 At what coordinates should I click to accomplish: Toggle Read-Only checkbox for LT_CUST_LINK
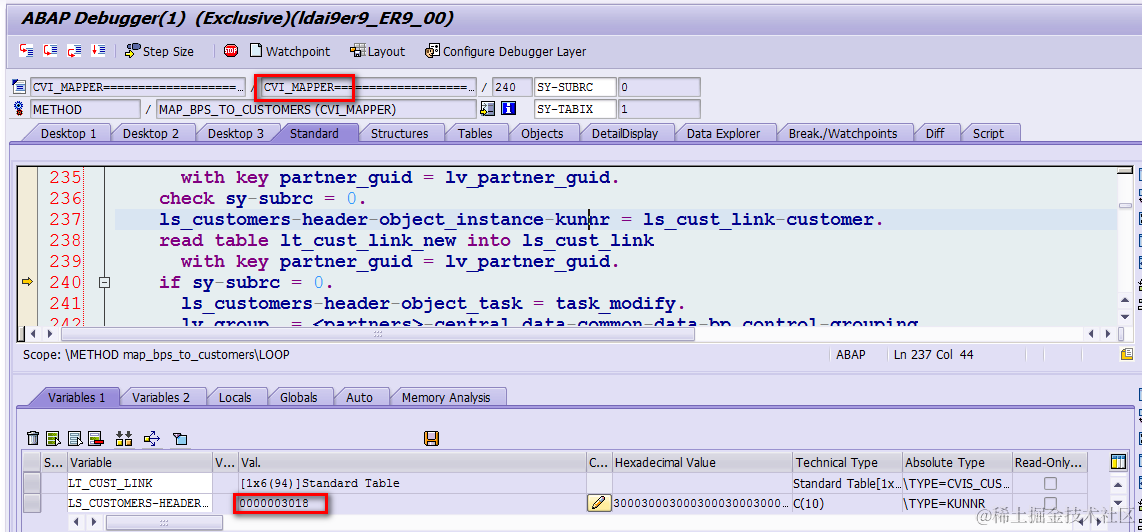click(x=1050, y=482)
